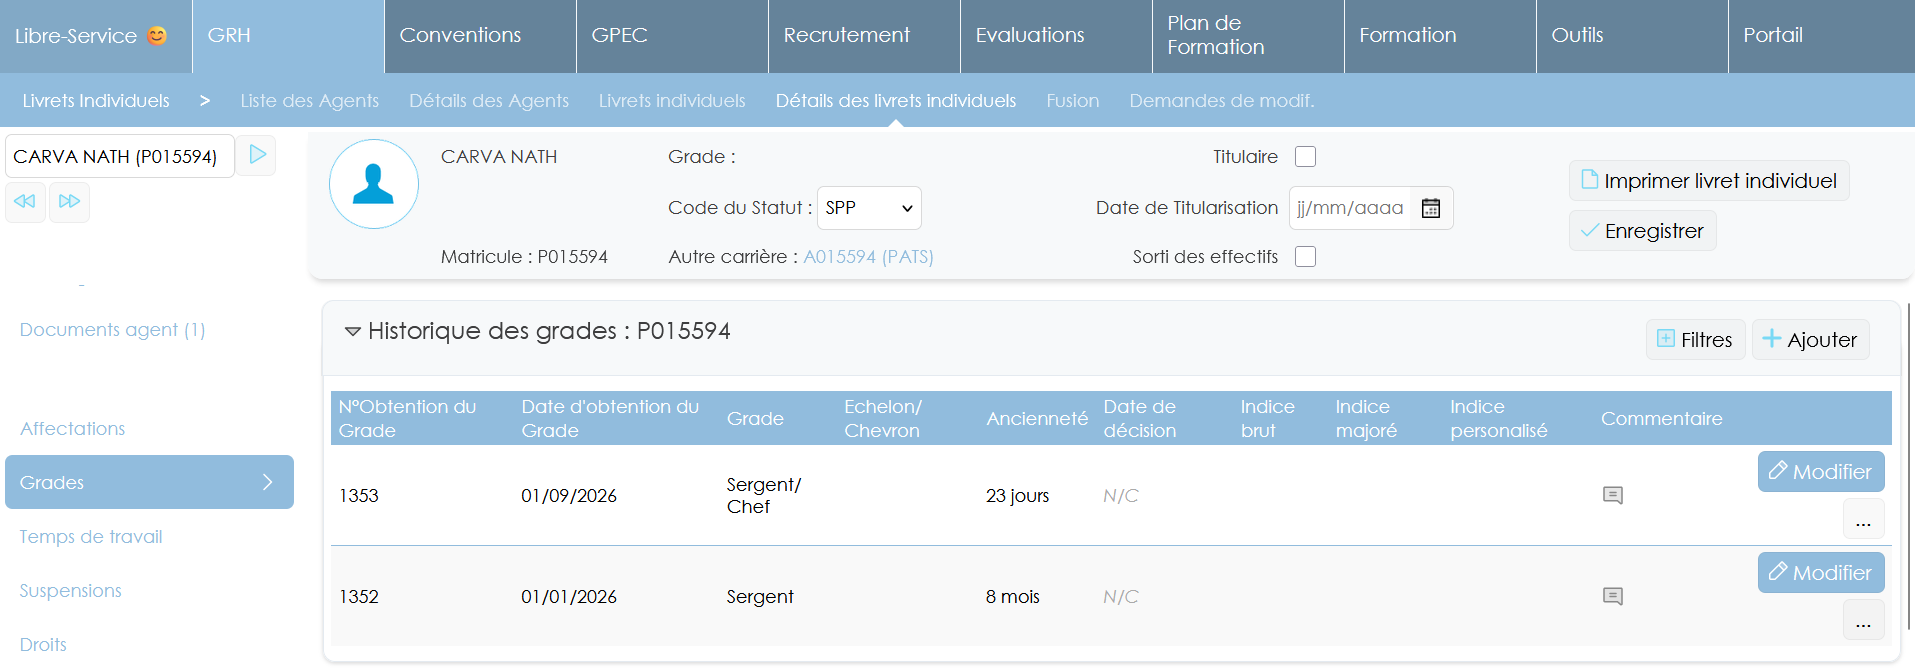This screenshot has height=669, width=1915.
Task: Focus the Date de Titularisation date field
Action: point(1350,208)
